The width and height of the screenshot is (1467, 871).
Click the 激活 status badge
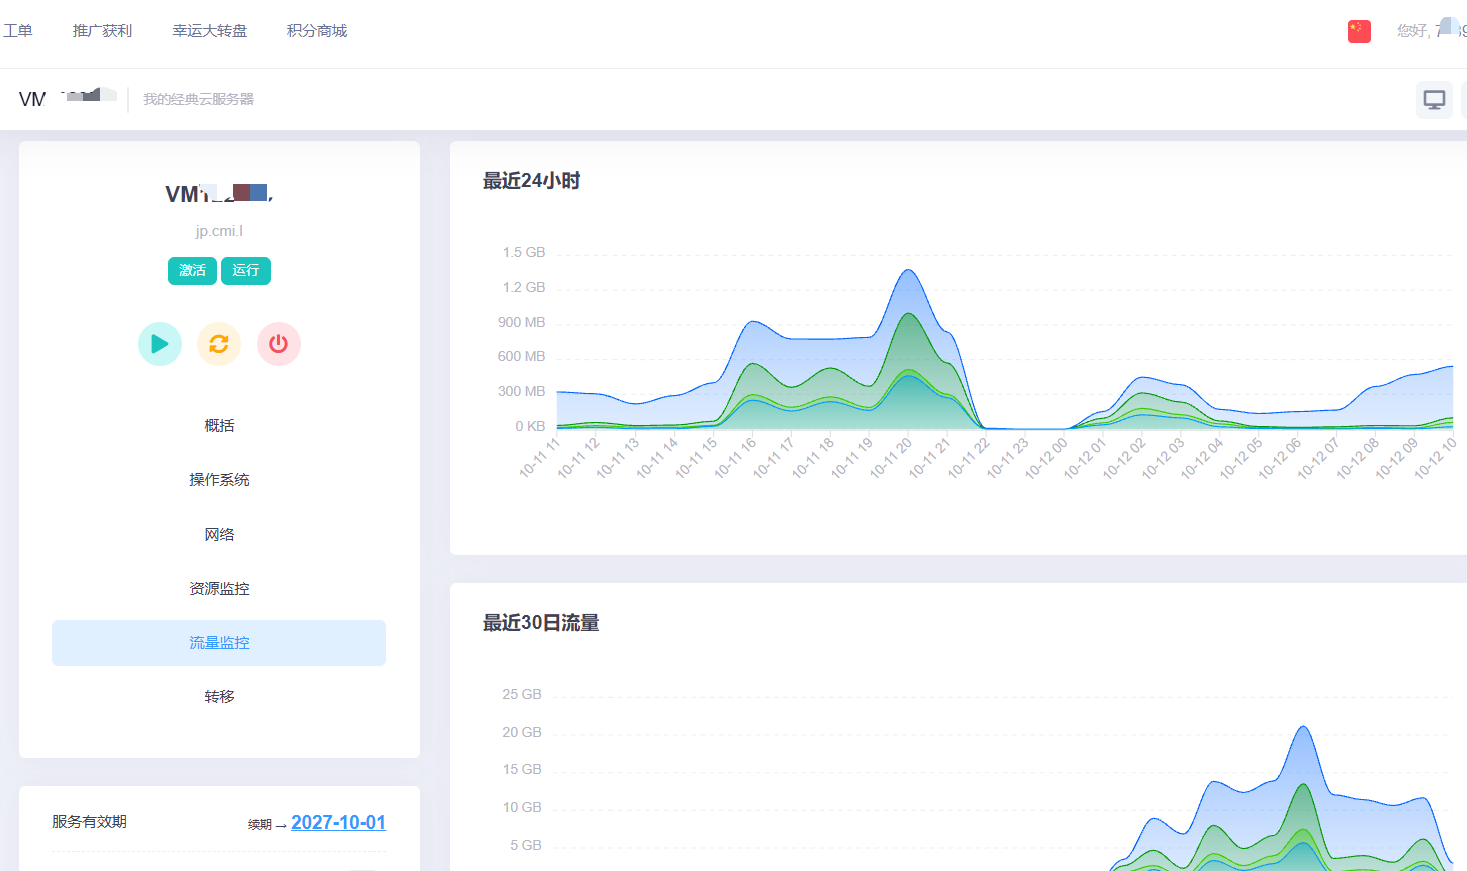tap(192, 271)
